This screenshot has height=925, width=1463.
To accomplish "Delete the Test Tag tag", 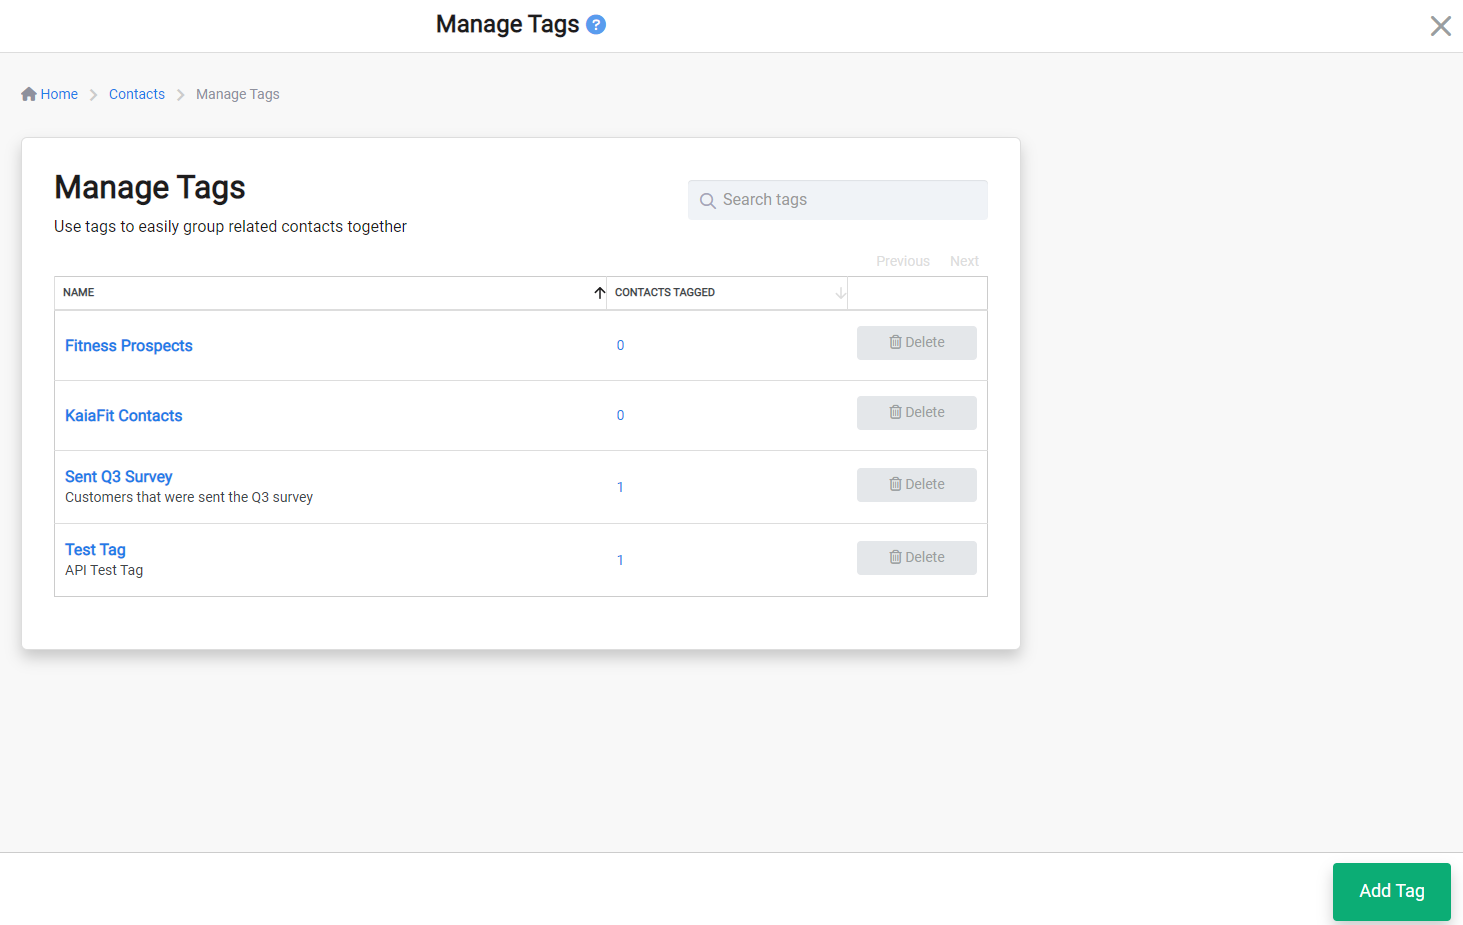I will [x=917, y=558].
